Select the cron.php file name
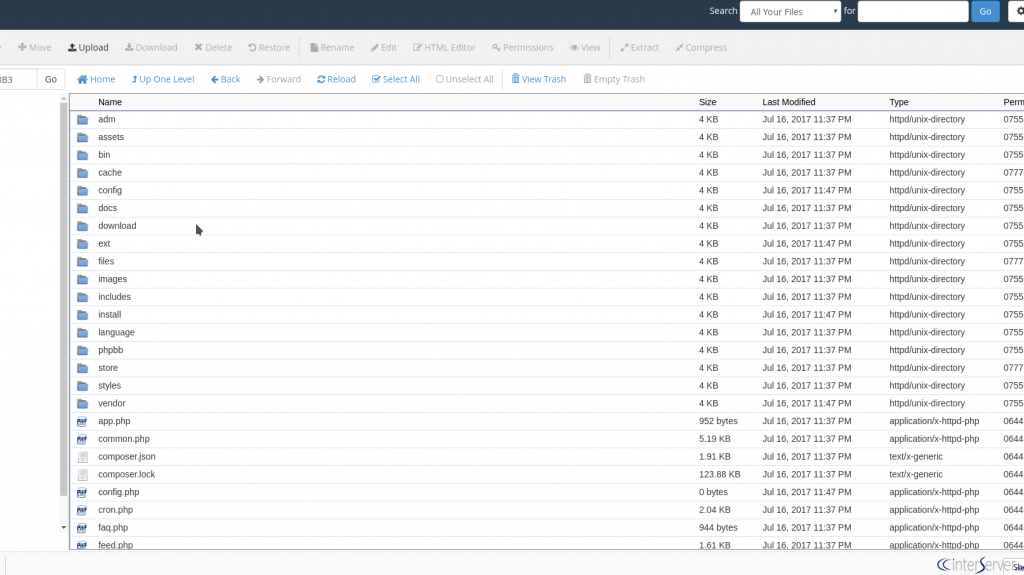Viewport: 1024px width, 575px height. click(116, 510)
